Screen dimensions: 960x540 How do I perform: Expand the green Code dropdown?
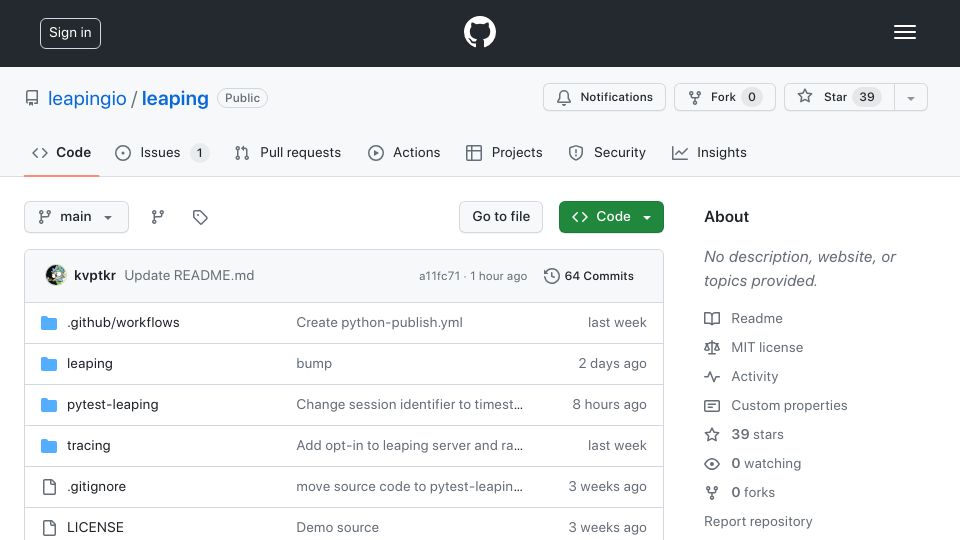click(x=611, y=217)
